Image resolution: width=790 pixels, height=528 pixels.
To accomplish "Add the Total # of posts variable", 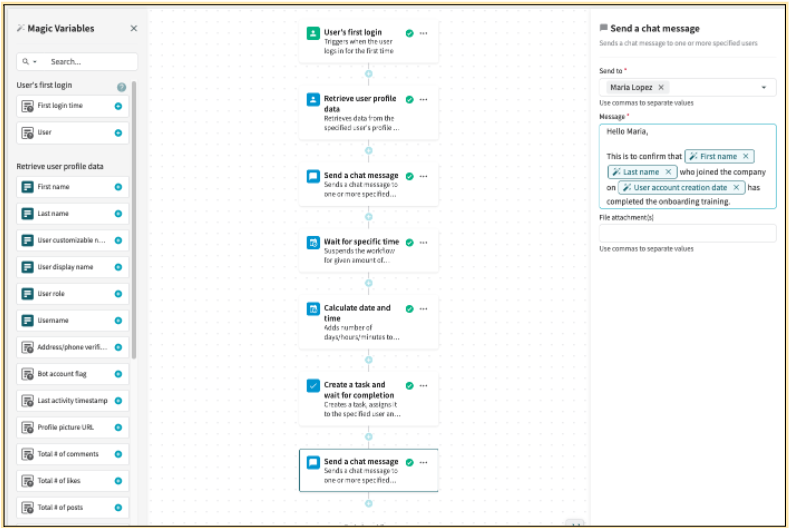I will (118, 507).
